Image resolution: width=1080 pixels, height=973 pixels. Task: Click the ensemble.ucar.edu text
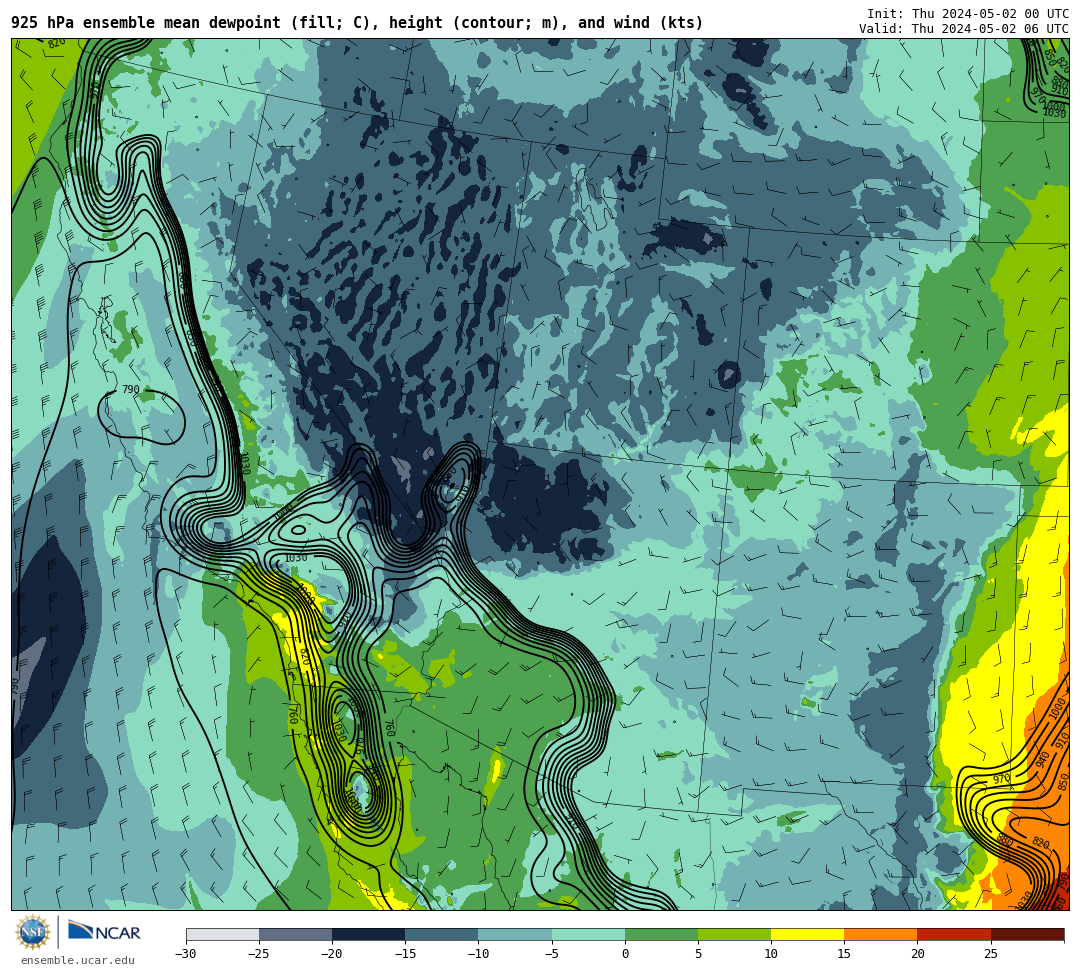pyautogui.click(x=78, y=960)
